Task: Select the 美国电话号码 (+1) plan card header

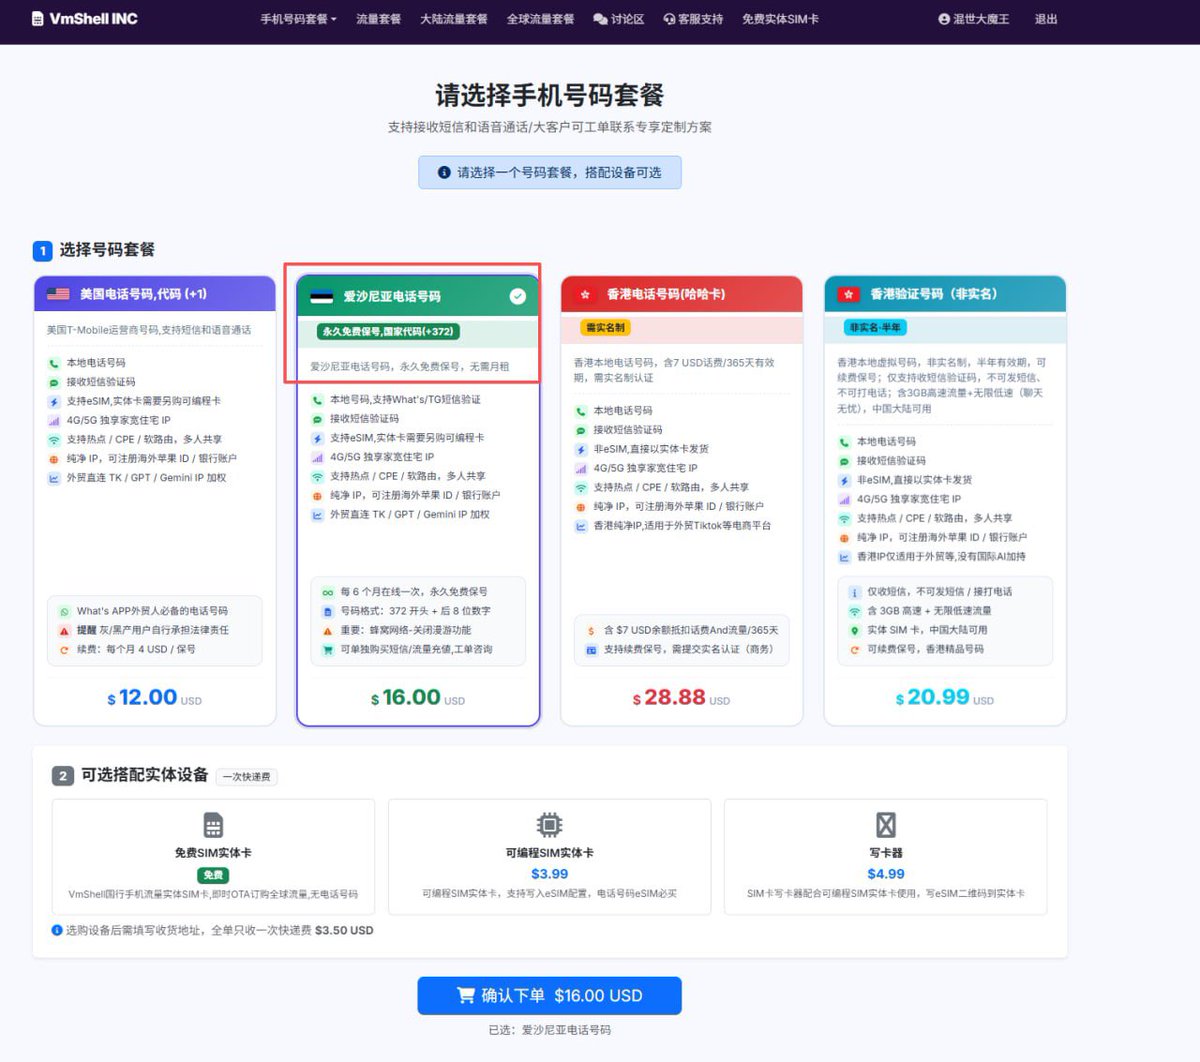Action: 155,294
